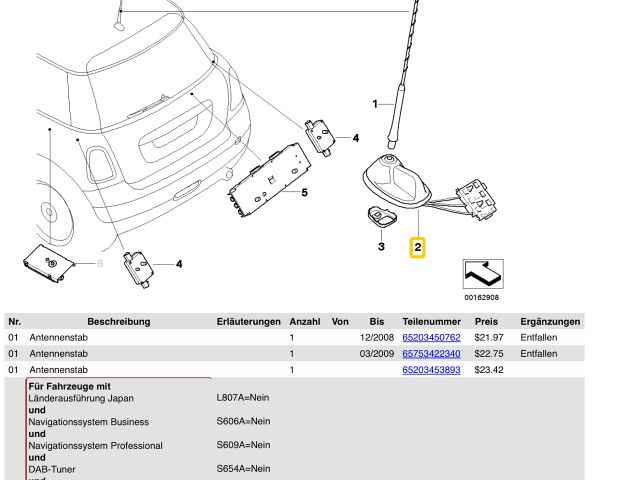Click callout number 3 below small gasket

pyautogui.click(x=380, y=245)
